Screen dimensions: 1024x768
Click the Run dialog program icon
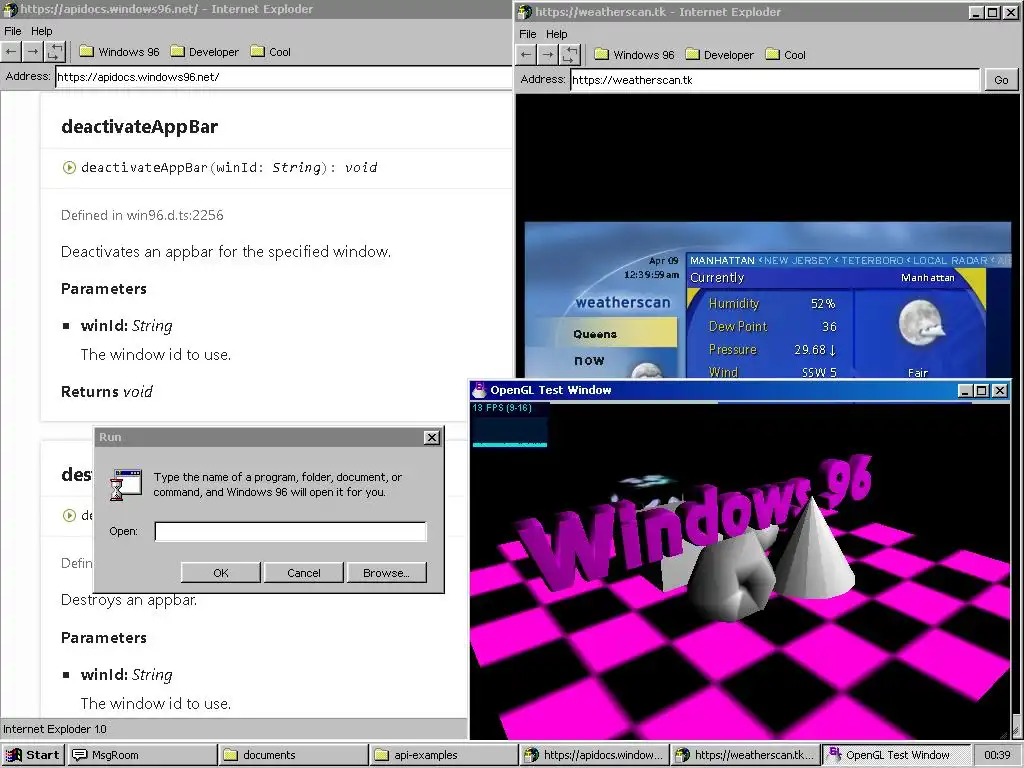coord(125,485)
